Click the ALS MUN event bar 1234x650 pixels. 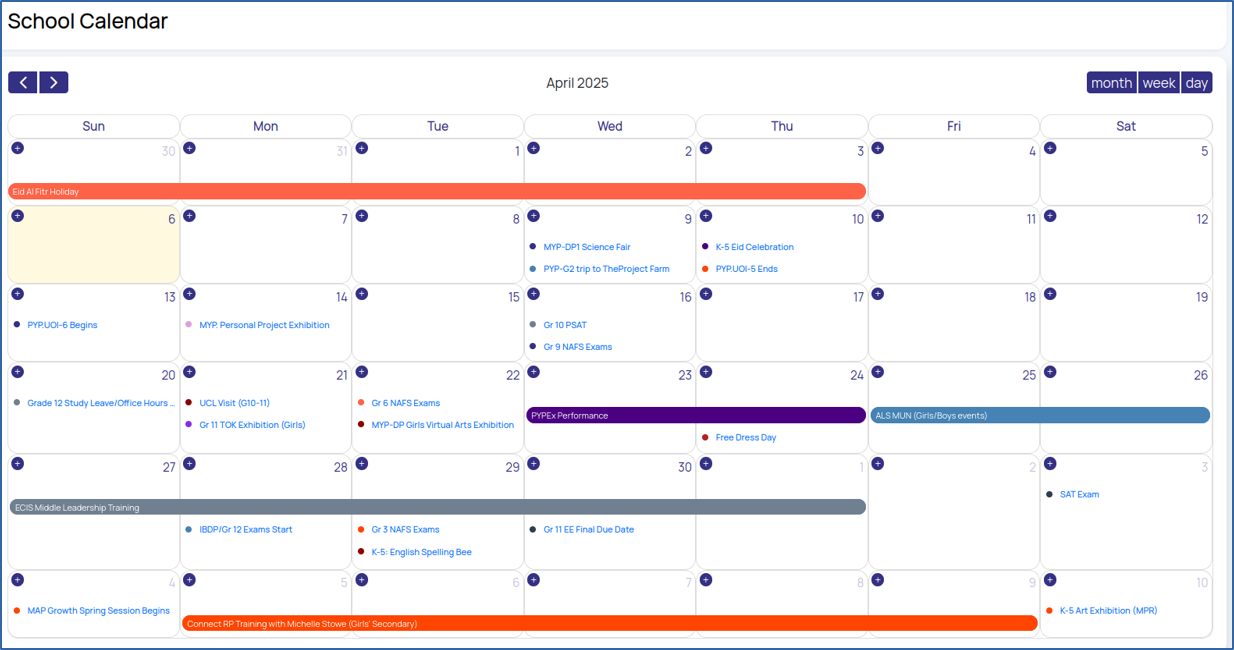pos(1039,415)
